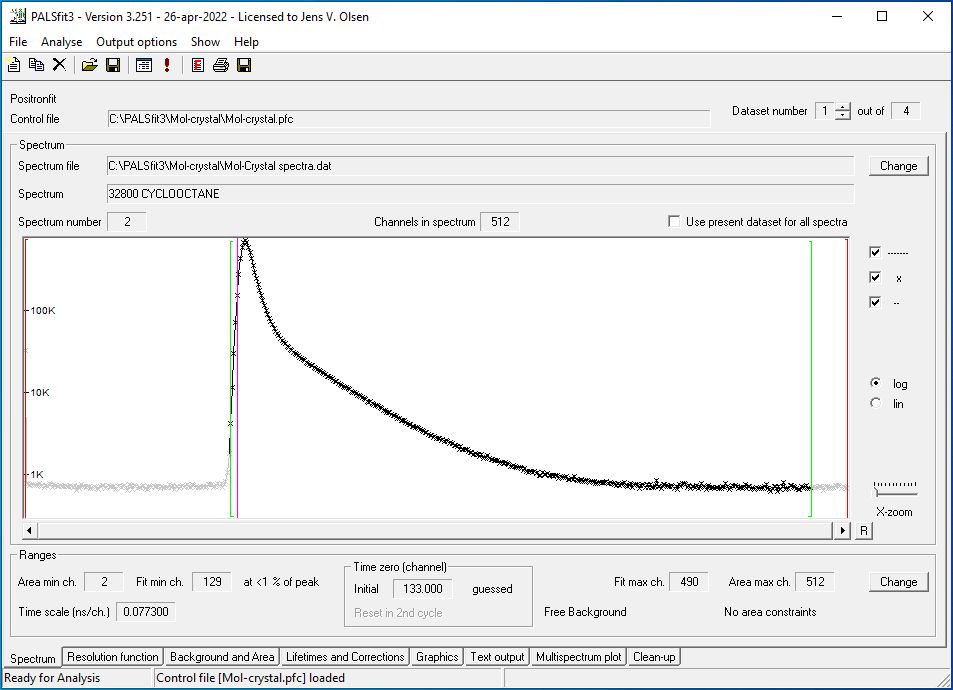The image size is (953, 690).
Task: Click the Change button in the Ranges section
Action: tap(897, 581)
